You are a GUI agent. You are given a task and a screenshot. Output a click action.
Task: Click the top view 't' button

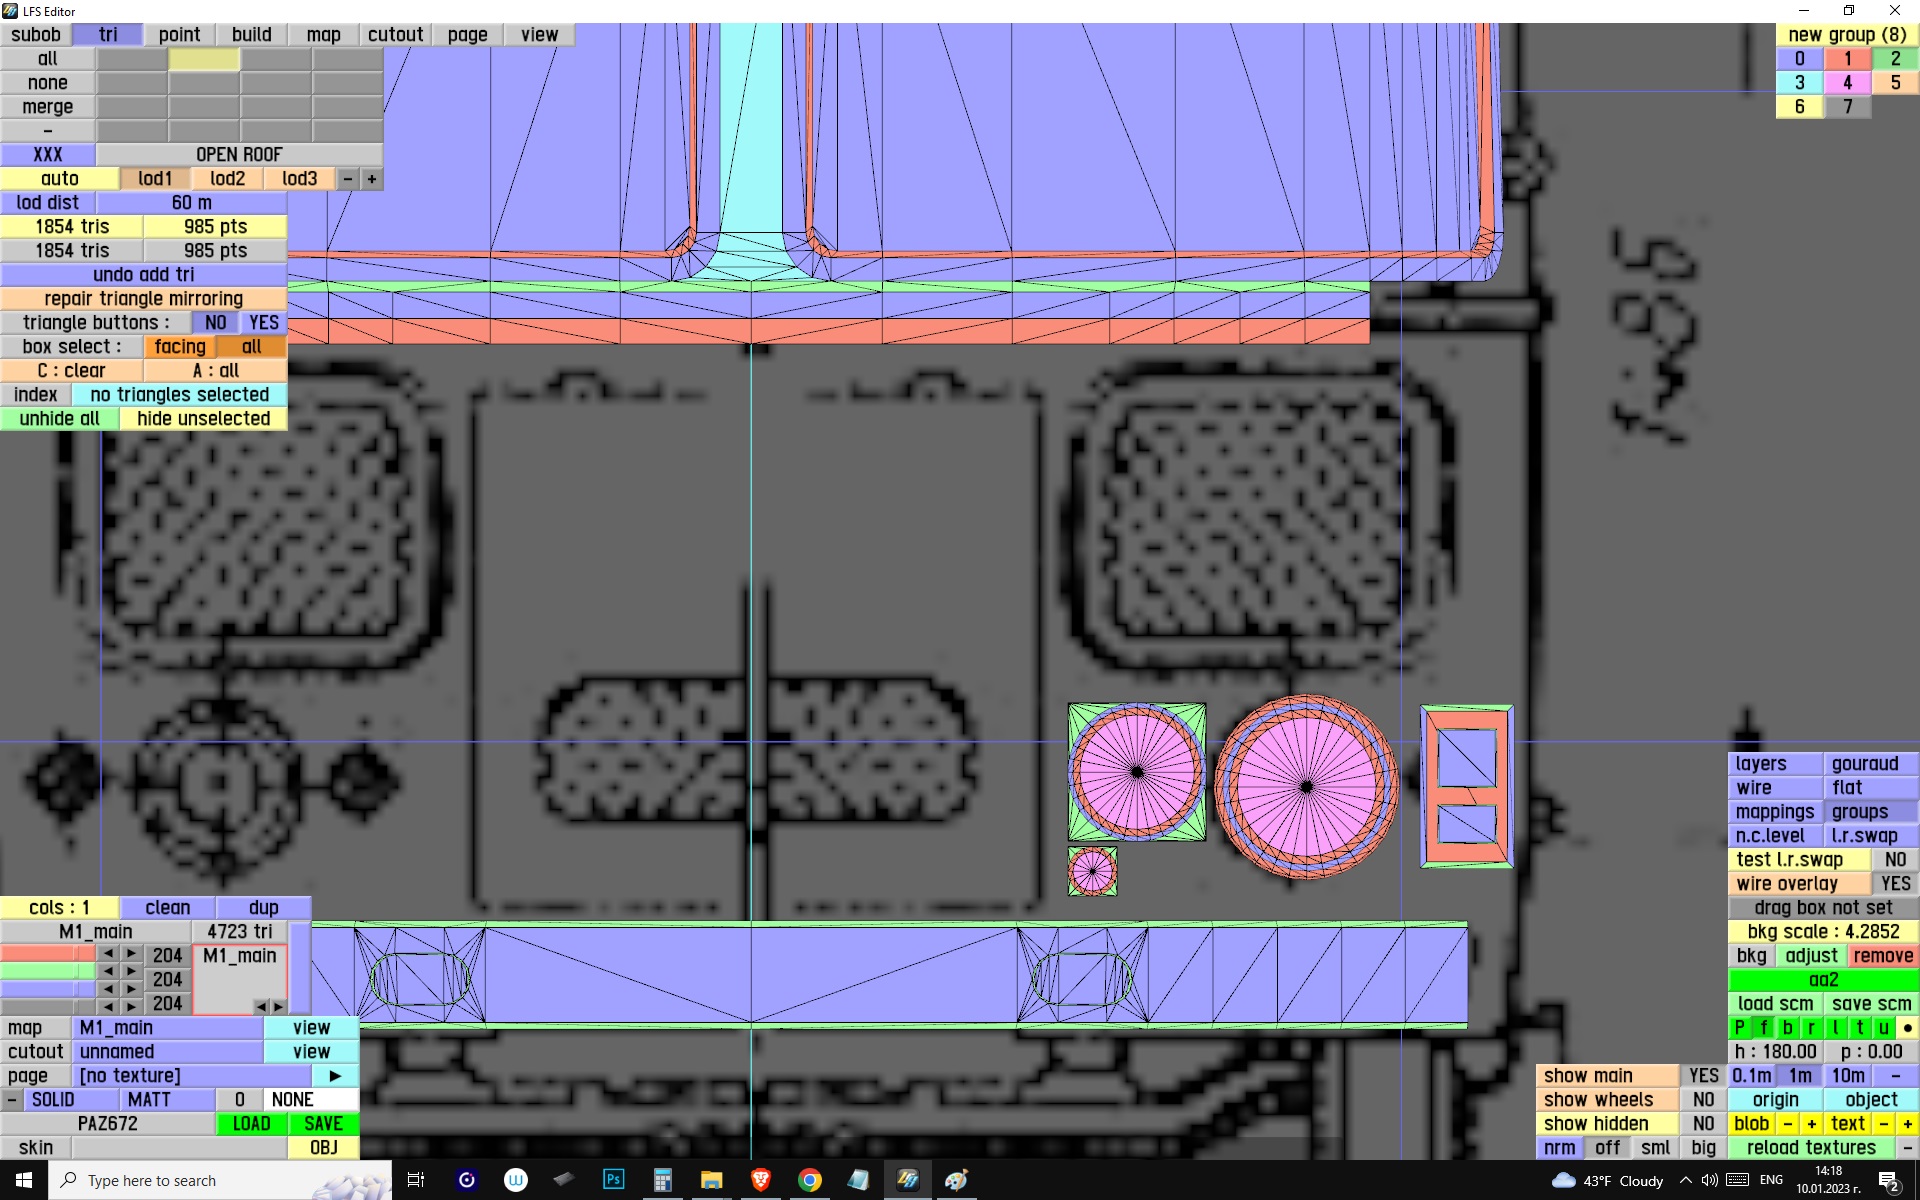(x=1859, y=1027)
